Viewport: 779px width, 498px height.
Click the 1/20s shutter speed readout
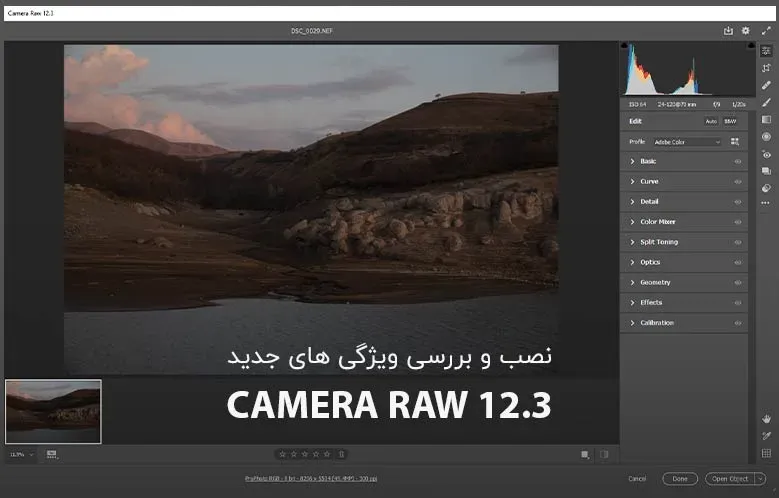[x=739, y=104]
